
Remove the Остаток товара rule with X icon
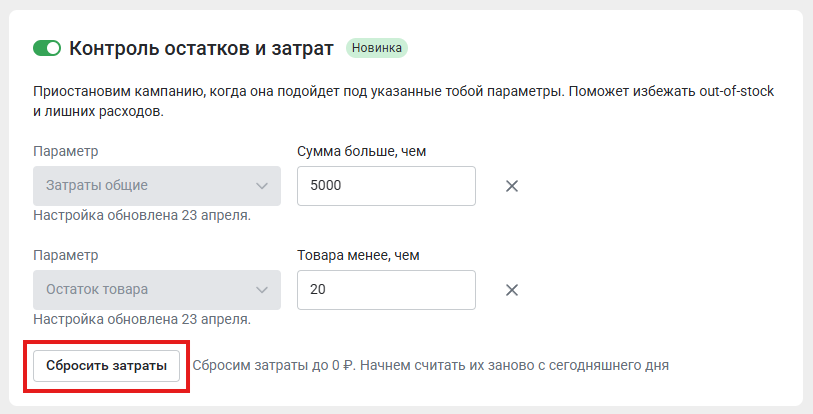pos(512,289)
